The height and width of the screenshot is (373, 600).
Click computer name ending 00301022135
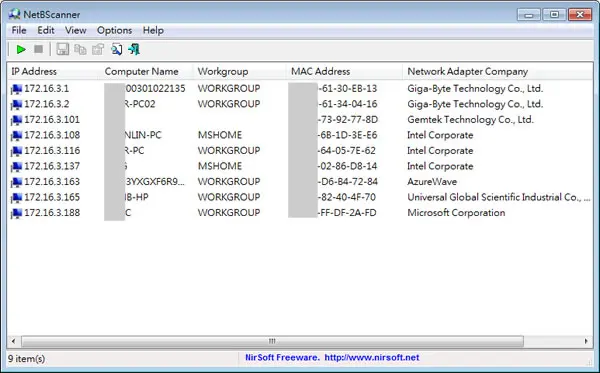(x=155, y=88)
